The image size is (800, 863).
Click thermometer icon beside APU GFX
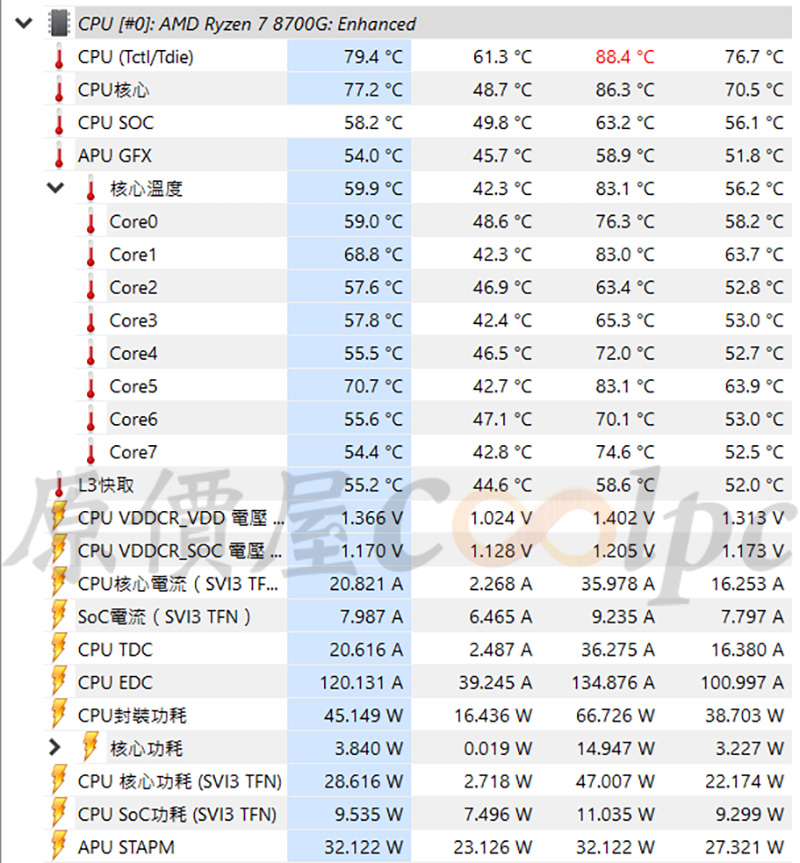tap(59, 156)
